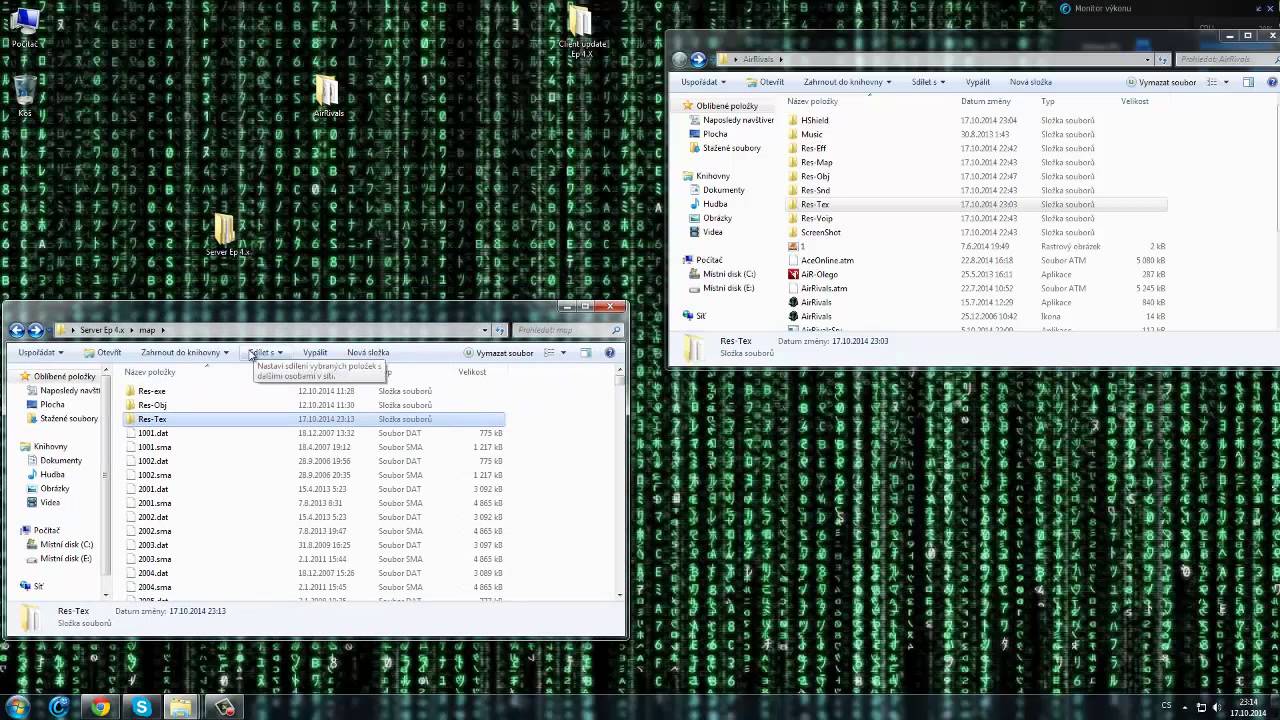Open help in the AirRivals window

point(1271,82)
